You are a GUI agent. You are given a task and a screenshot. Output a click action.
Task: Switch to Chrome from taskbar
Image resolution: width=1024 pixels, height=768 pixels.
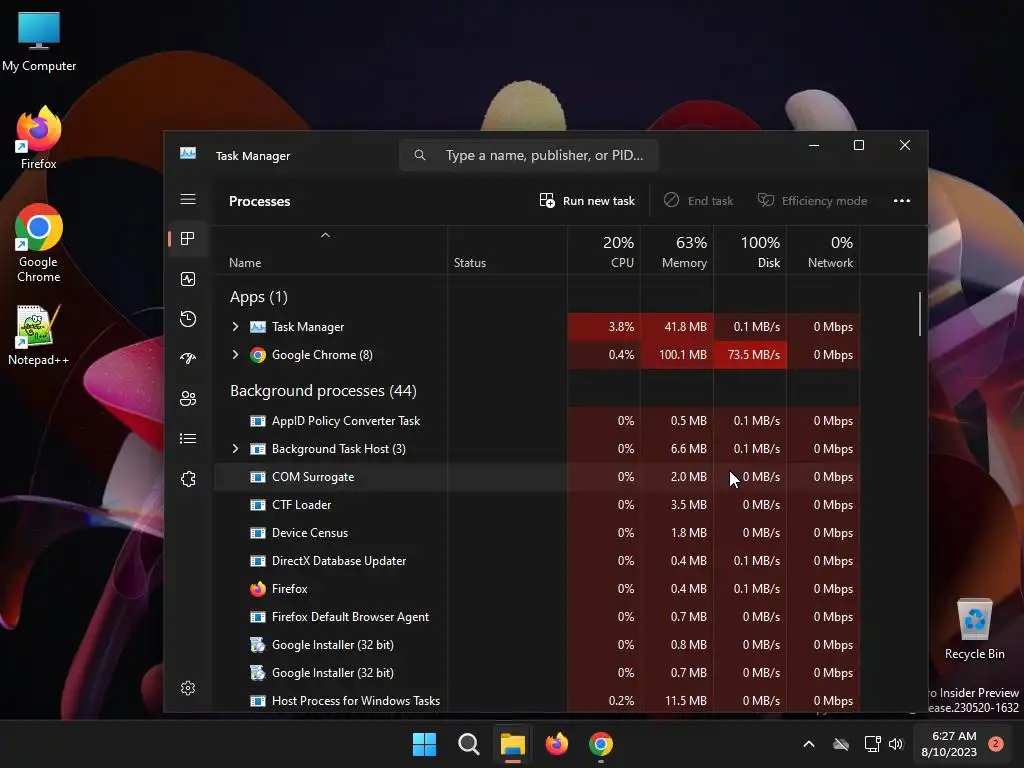(601, 744)
